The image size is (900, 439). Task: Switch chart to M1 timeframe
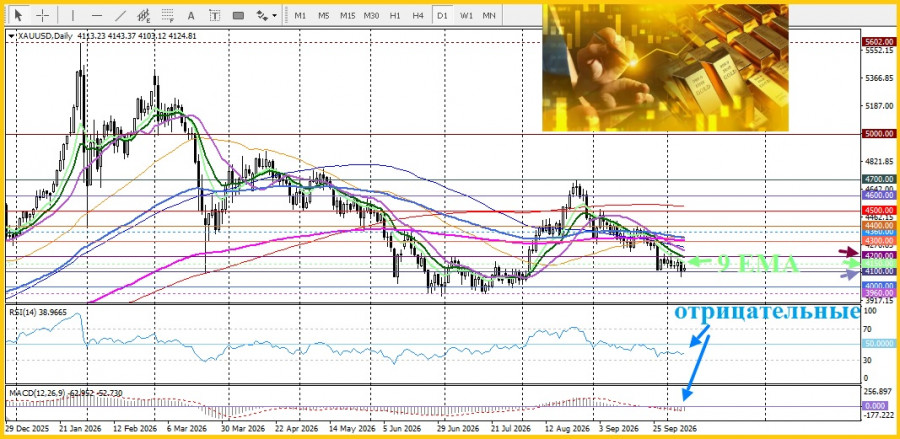pyautogui.click(x=300, y=15)
